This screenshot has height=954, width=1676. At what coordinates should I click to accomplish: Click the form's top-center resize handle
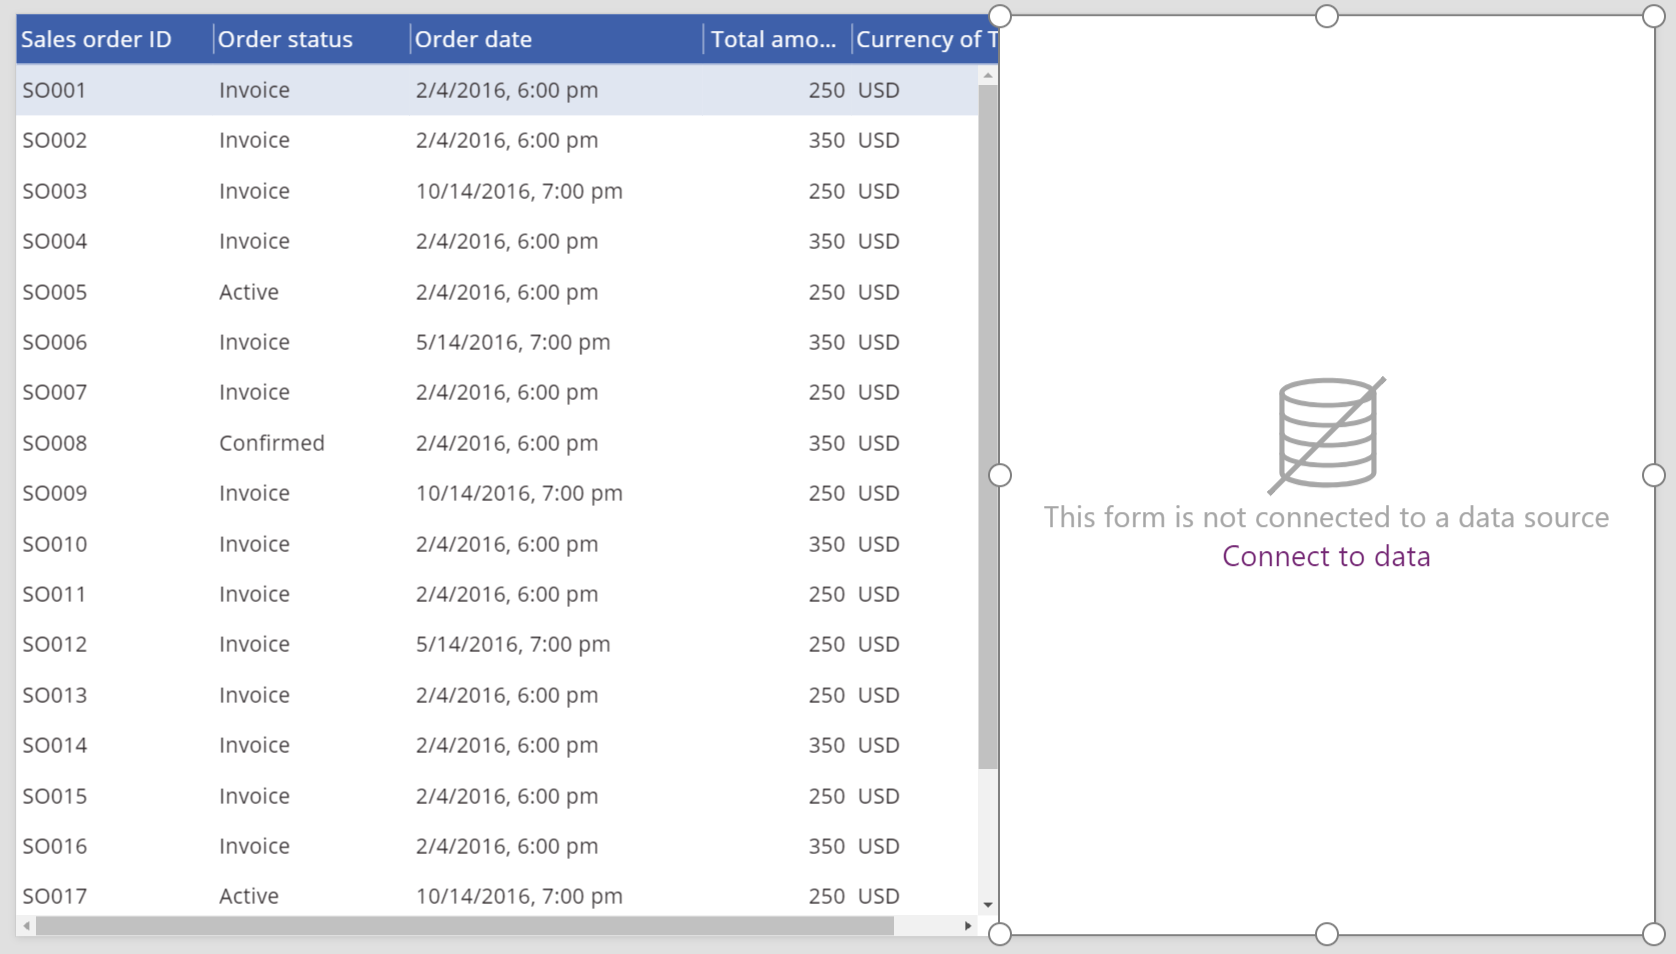pos(1327,16)
